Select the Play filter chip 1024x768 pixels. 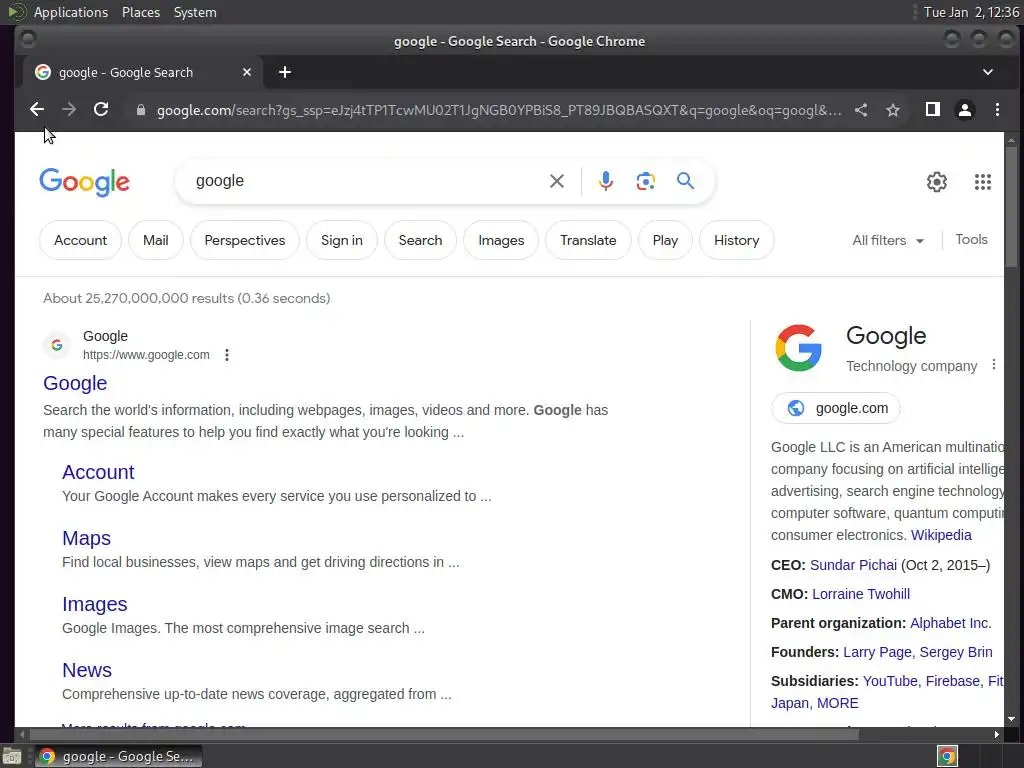(x=665, y=240)
